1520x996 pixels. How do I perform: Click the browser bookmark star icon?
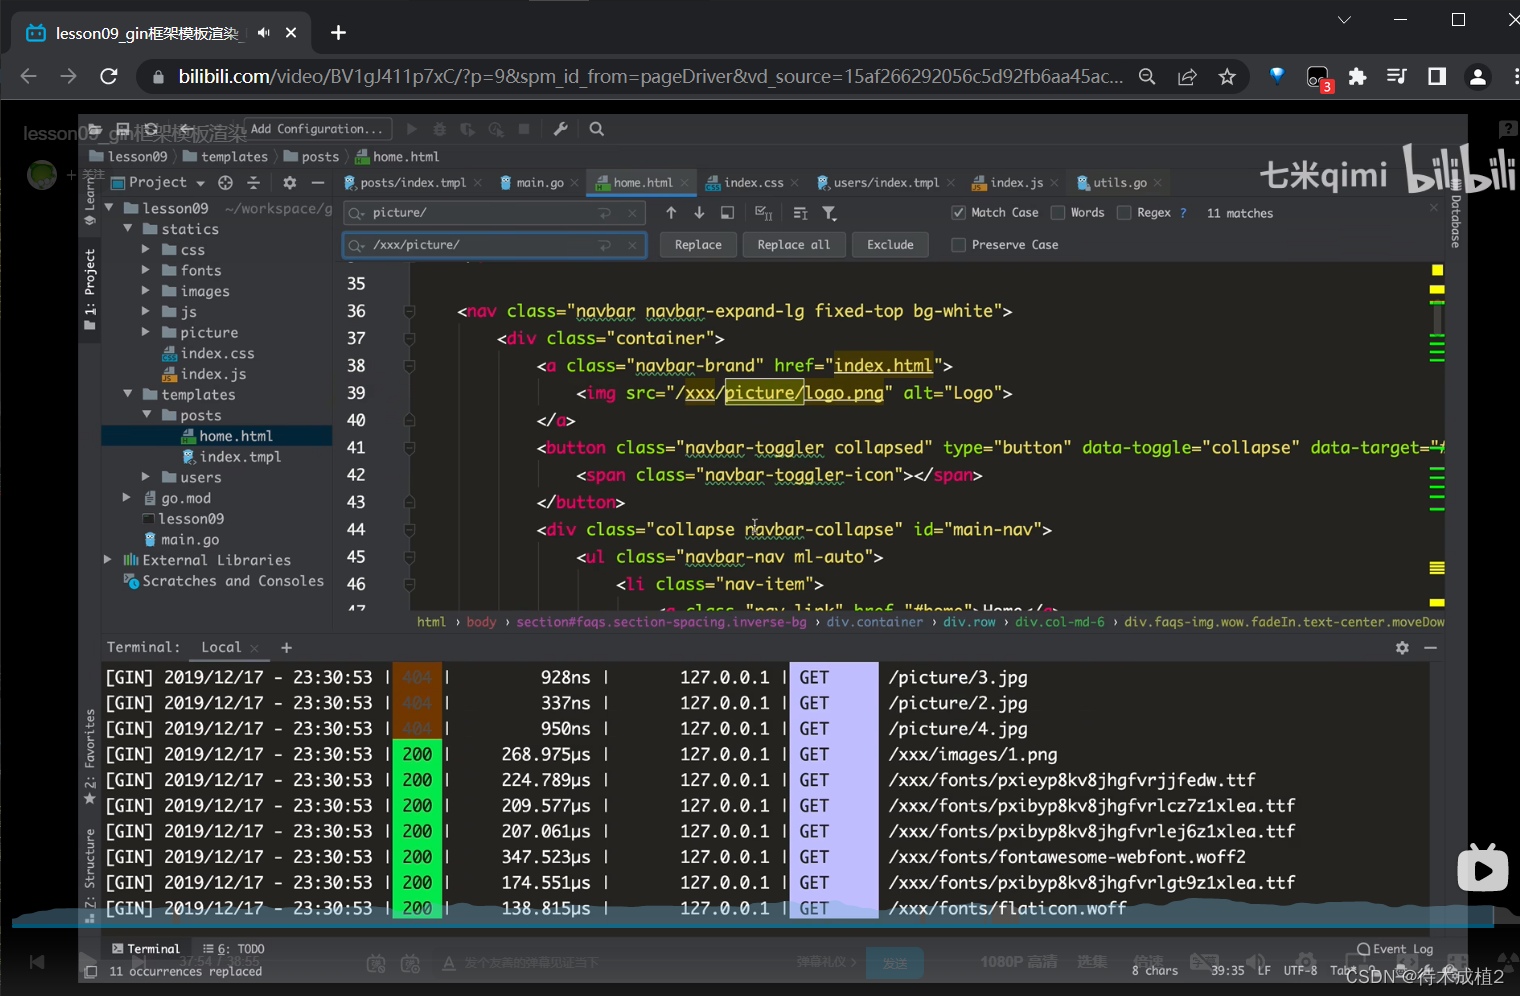pos(1227,77)
